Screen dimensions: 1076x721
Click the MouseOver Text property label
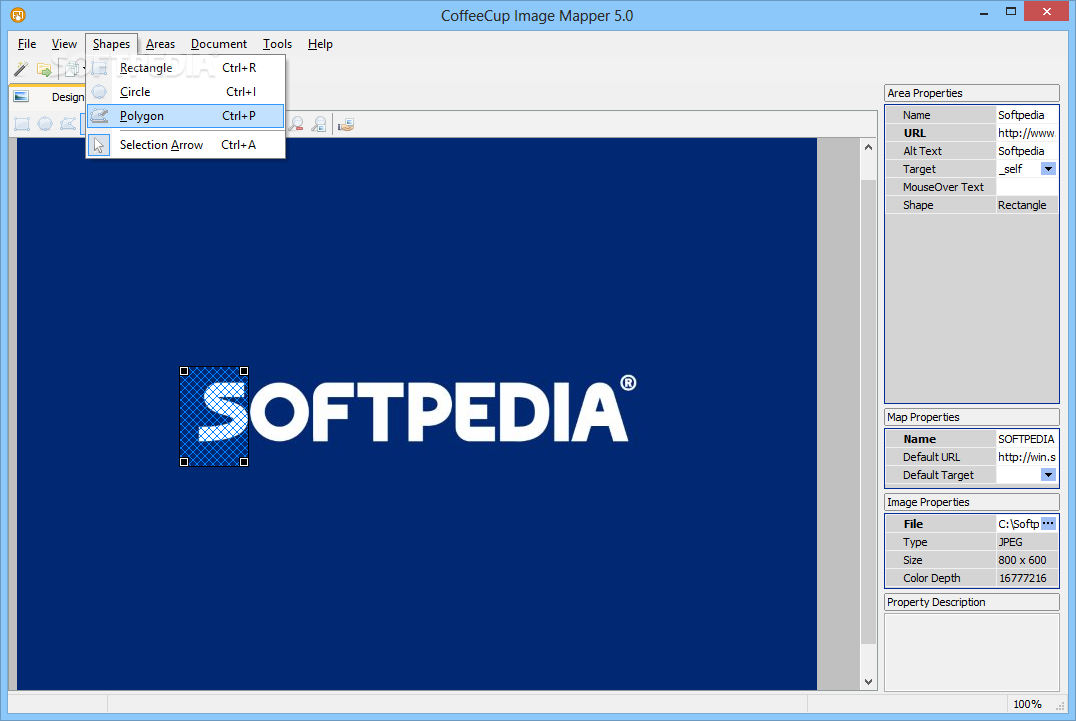(x=943, y=187)
